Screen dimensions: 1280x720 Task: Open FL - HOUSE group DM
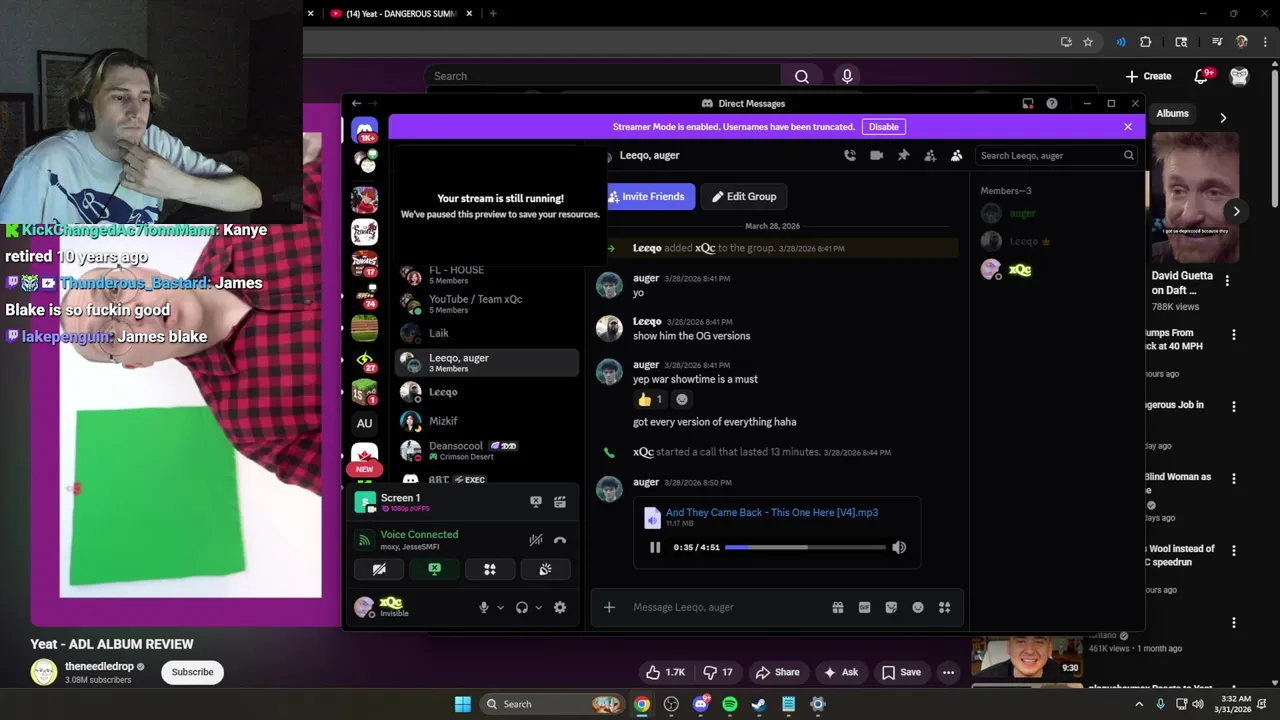[x=487, y=275]
